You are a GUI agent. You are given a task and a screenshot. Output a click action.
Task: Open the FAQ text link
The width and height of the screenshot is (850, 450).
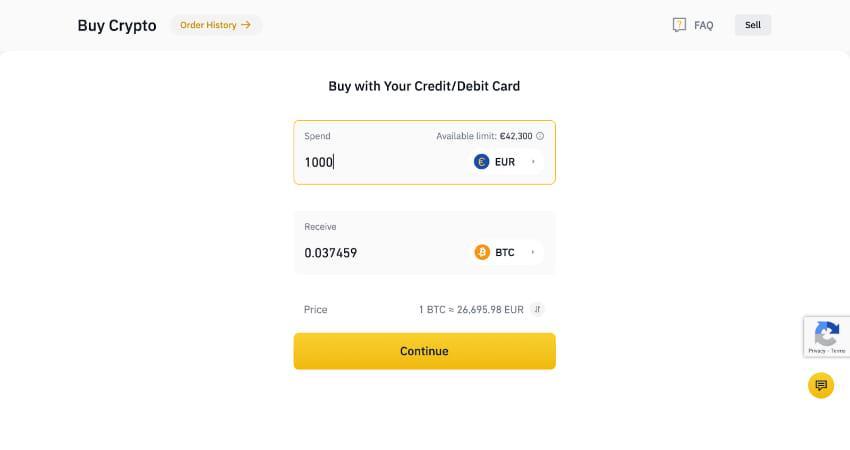[704, 26]
